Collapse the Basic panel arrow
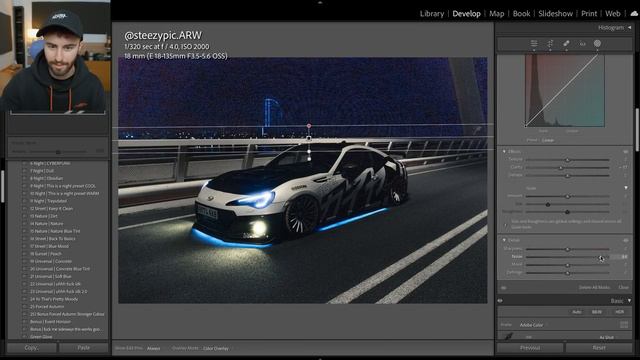The height and width of the screenshot is (360, 640). pyautogui.click(x=629, y=301)
